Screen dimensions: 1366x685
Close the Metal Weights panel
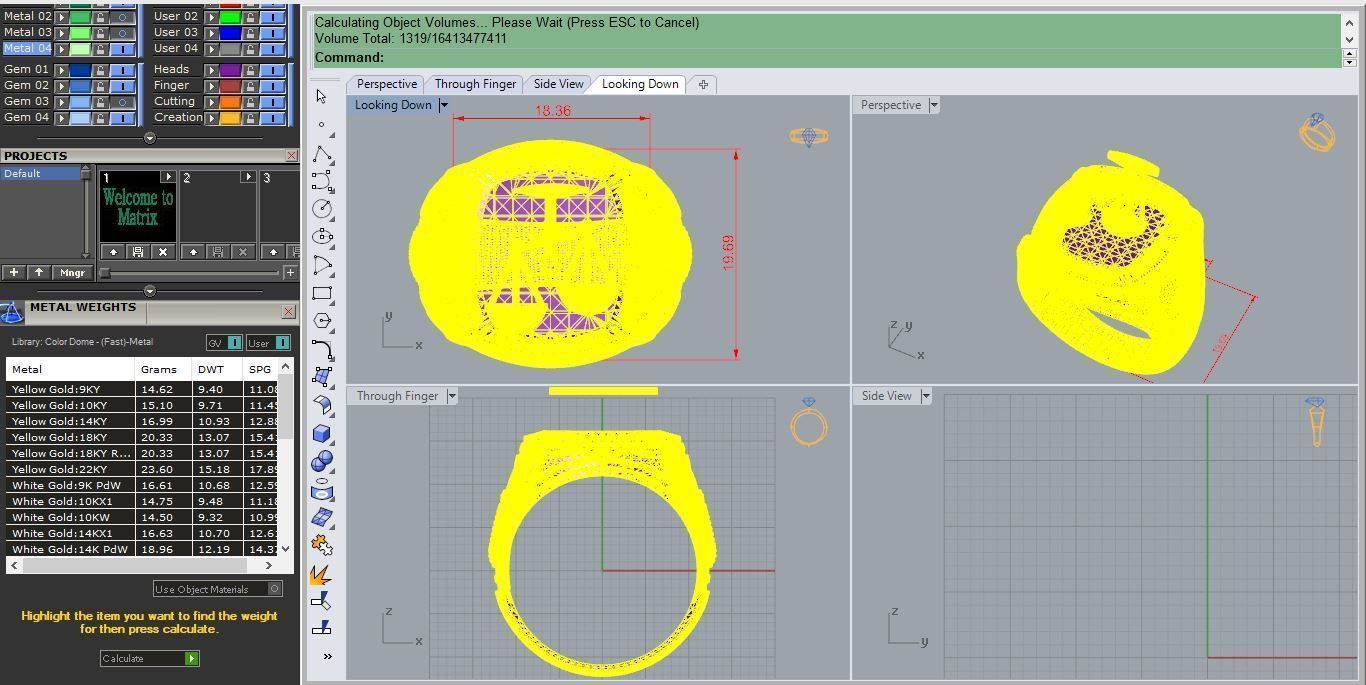pos(288,312)
